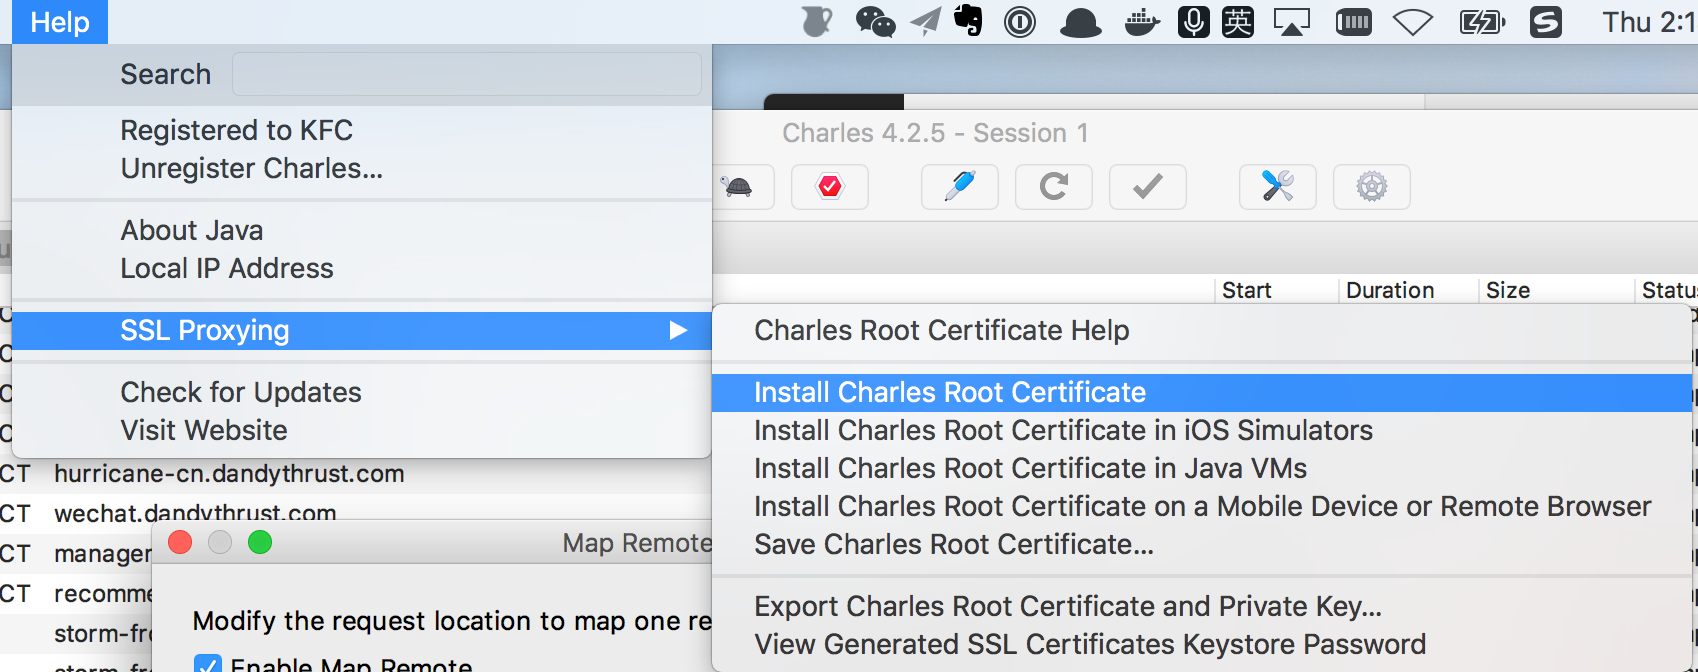1698x672 pixels.
Task: Click the Duration column header
Action: (x=1407, y=290)
